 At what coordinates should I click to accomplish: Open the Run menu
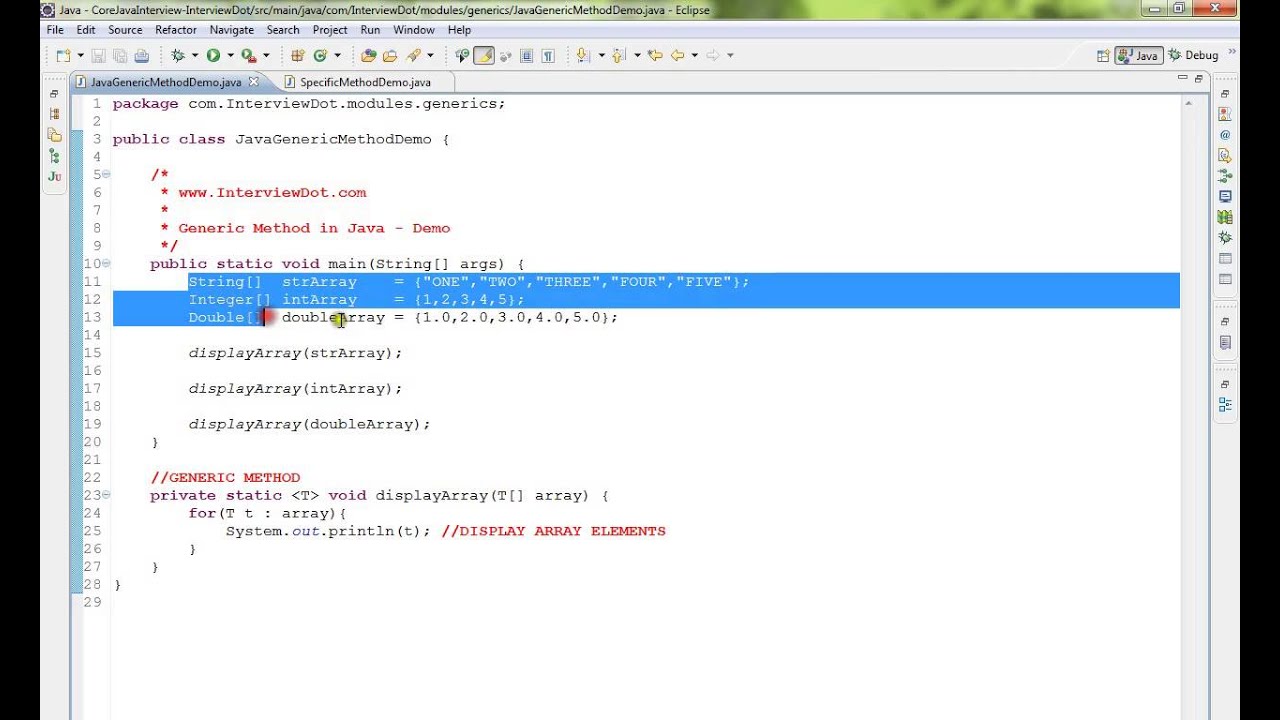click(x=370, y=30)
